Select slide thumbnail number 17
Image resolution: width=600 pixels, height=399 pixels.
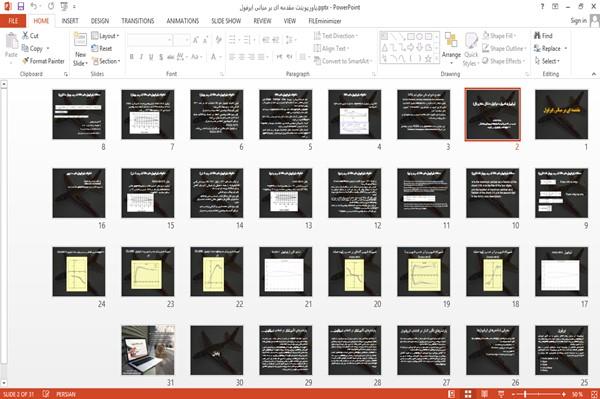click(561, 271)
